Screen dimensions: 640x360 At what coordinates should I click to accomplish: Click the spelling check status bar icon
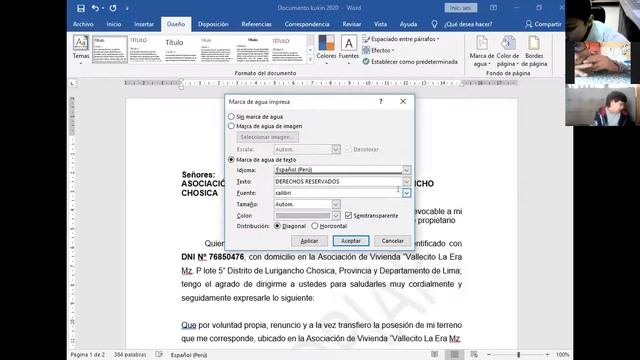tap(159, 355)
